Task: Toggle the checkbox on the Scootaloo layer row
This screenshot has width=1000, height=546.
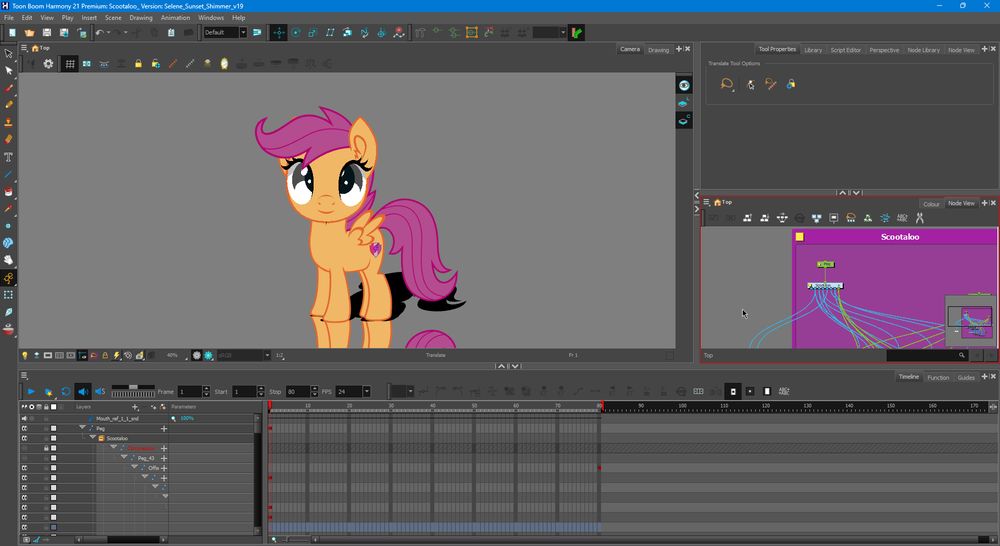Action: [54, 438]
